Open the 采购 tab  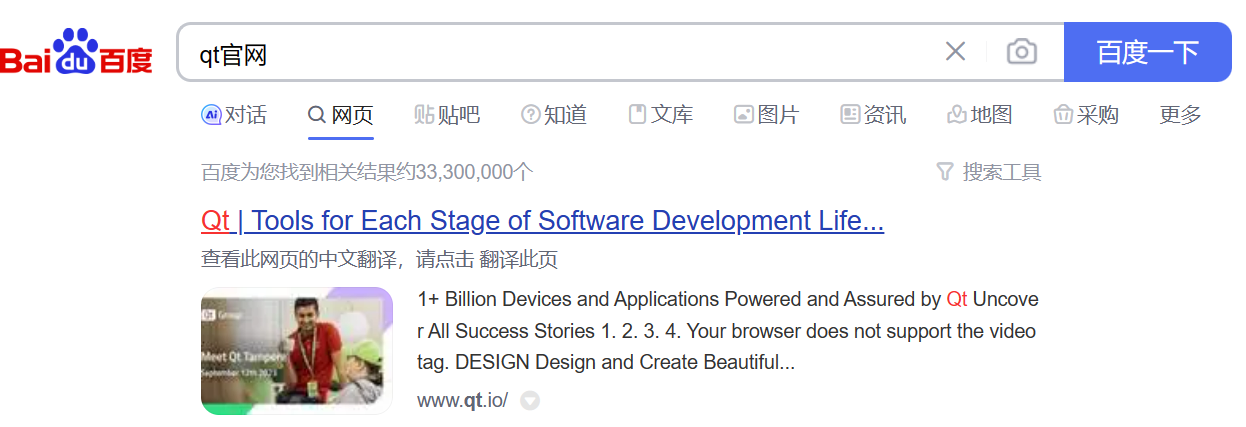[x=1086, y=115]
